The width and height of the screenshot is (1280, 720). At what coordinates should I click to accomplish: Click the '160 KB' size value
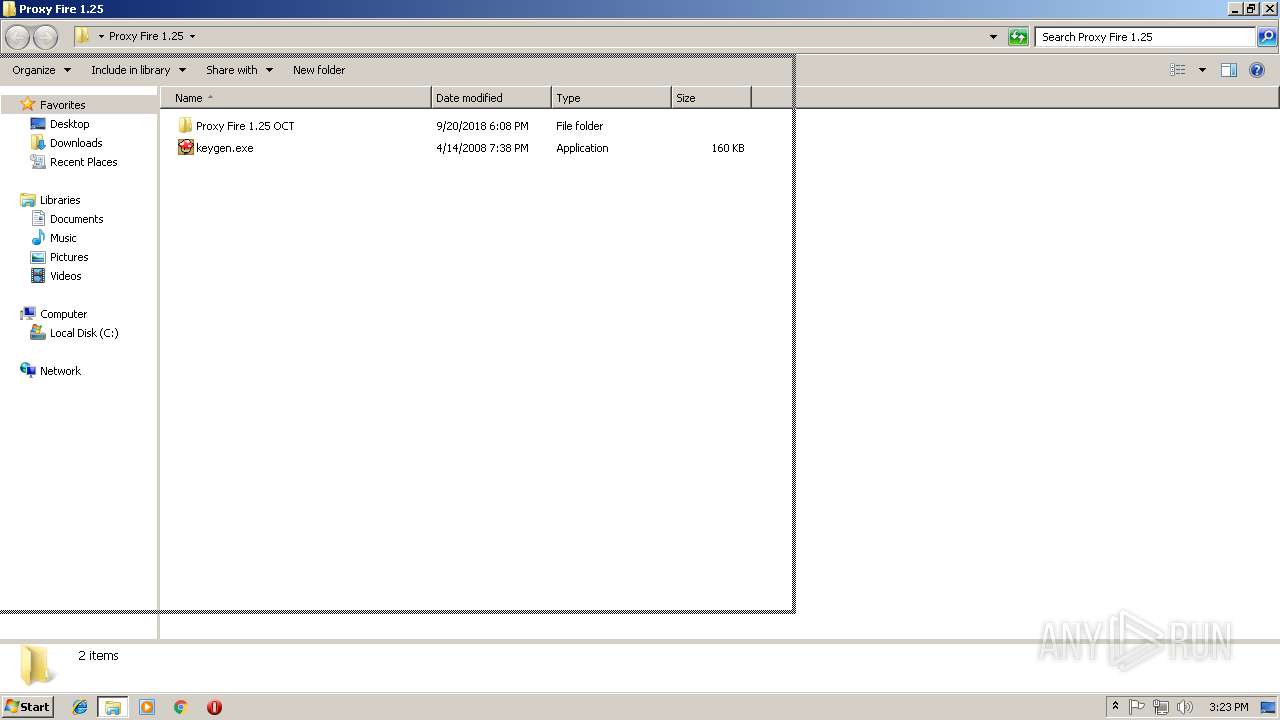(728, 148)
